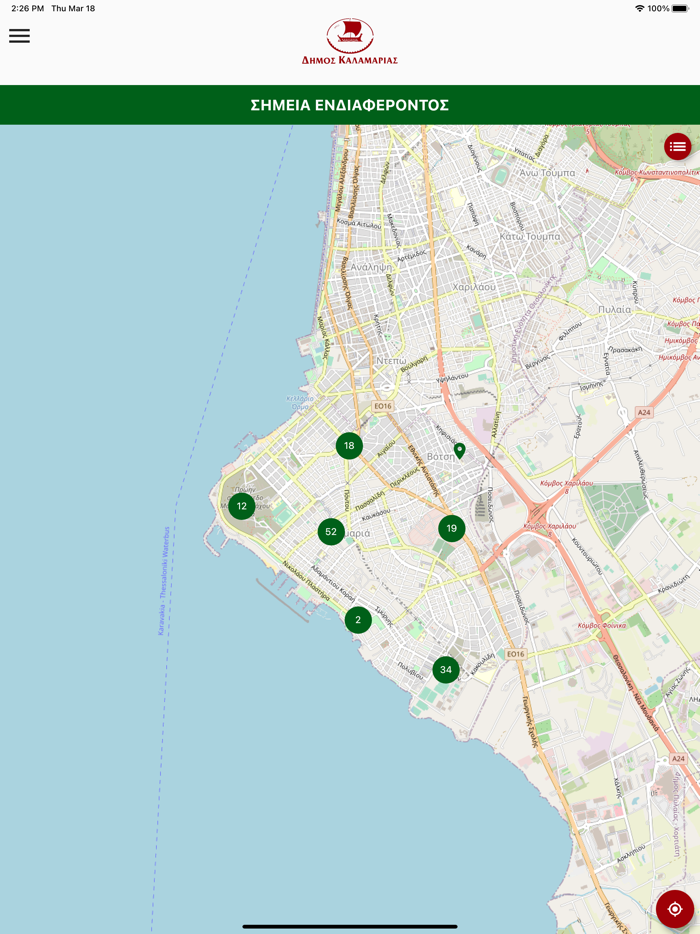Tap the Κάτω Τούμπα map label

click(x=530, y=236)
